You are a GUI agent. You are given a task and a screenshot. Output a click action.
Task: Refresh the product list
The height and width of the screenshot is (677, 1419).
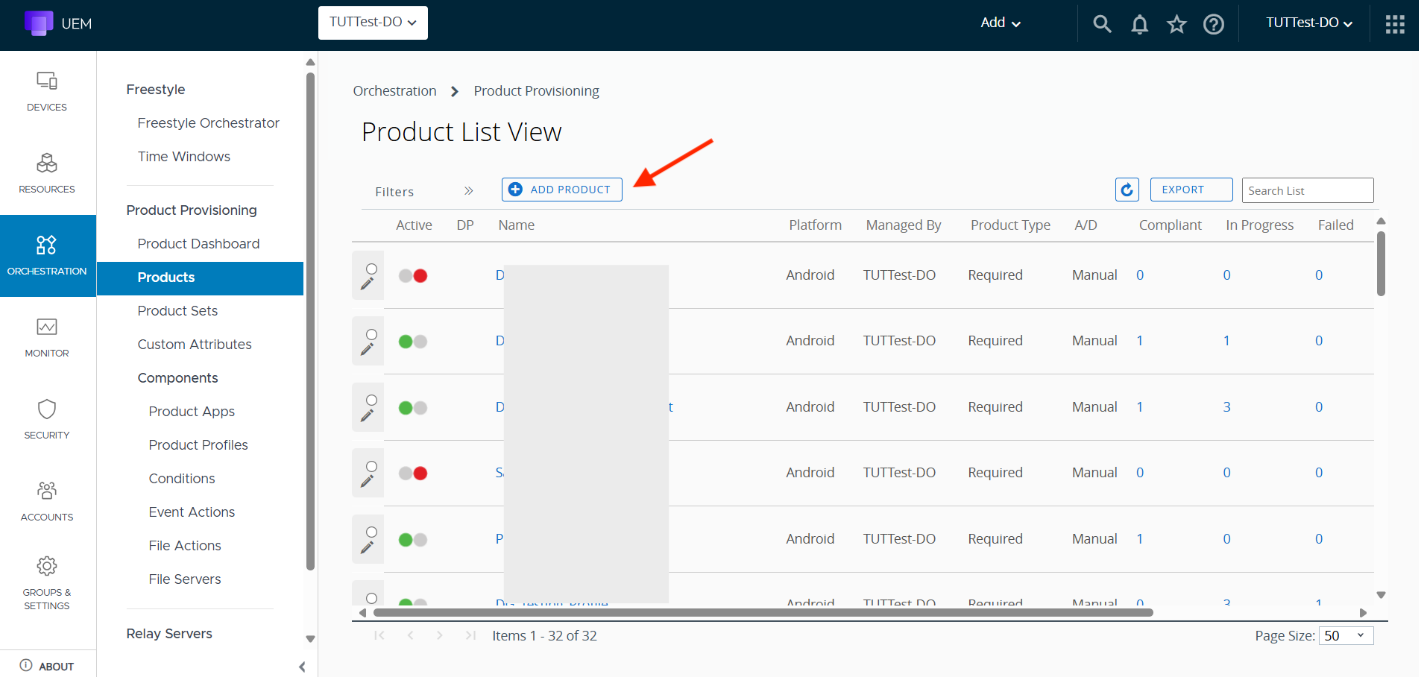pos(1127,190)
